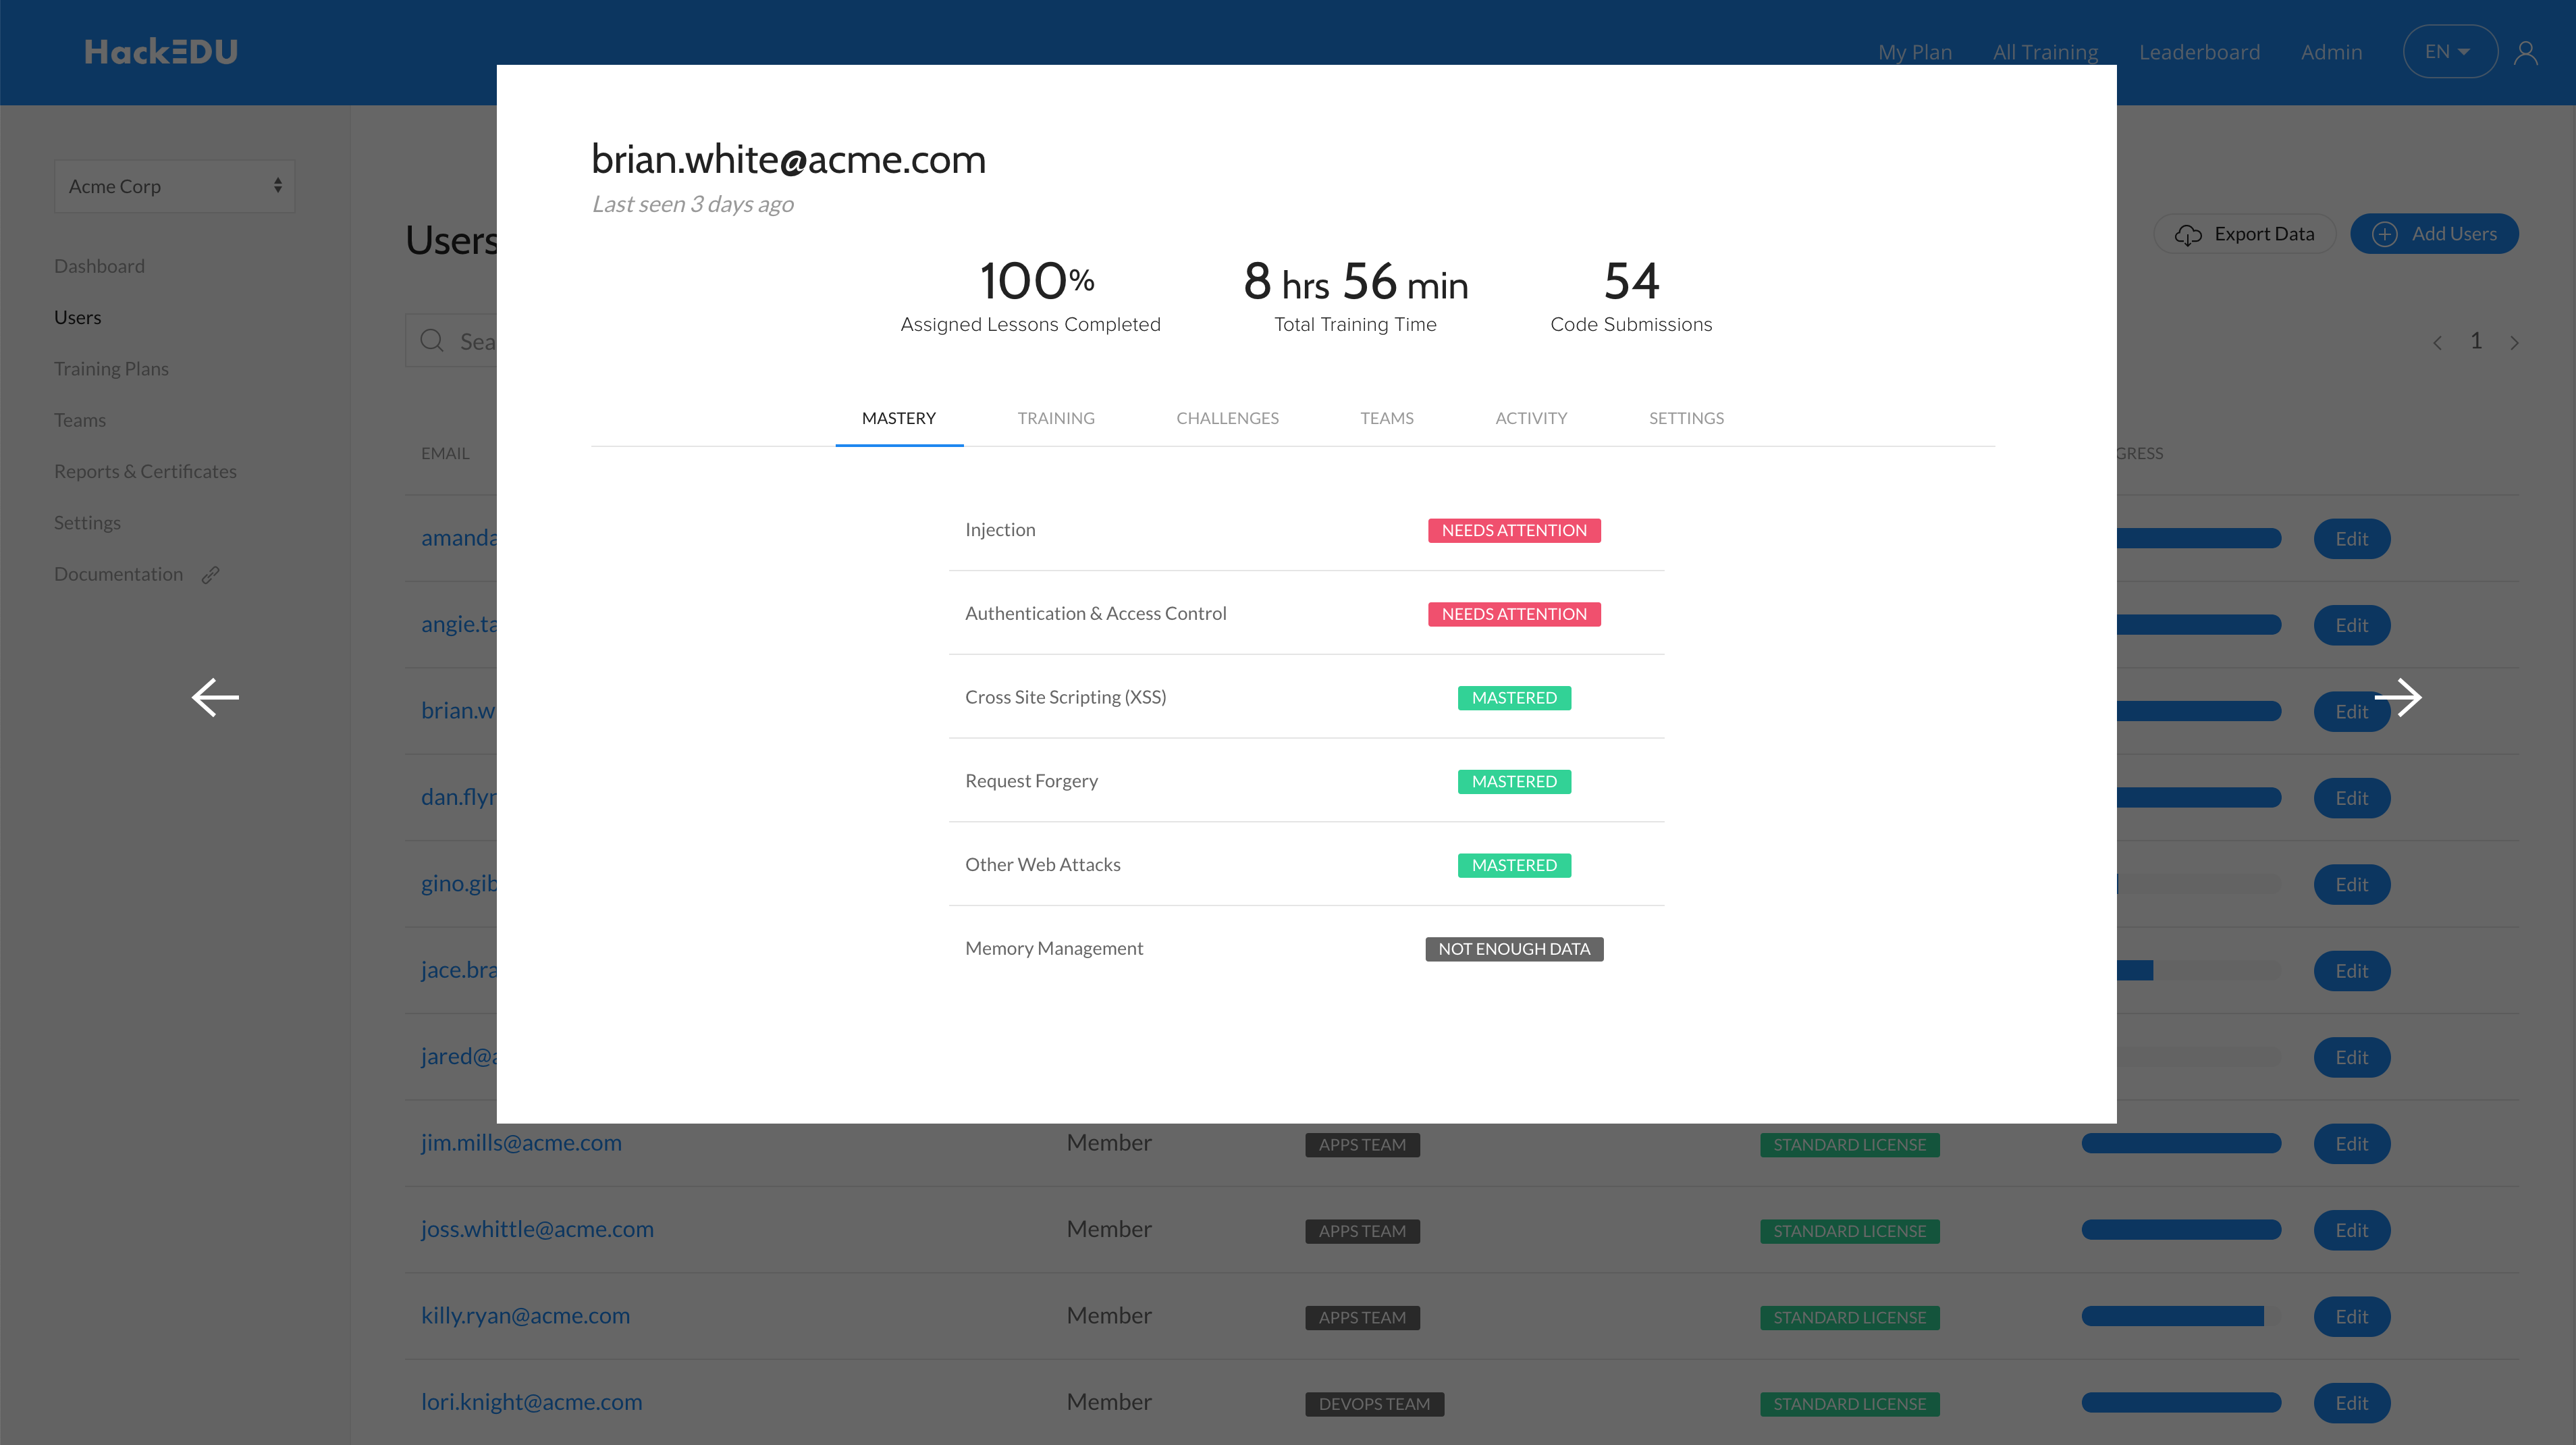
Task: Open Users in sidebar
Action: tap(78, 317)
